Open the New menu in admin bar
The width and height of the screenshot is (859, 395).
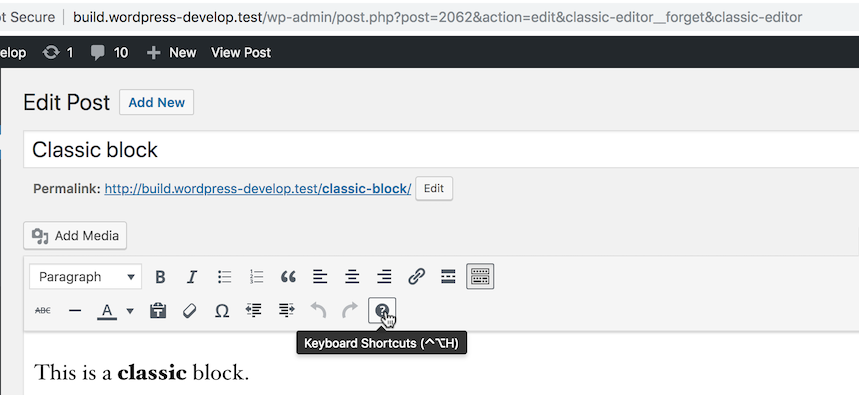171,53
